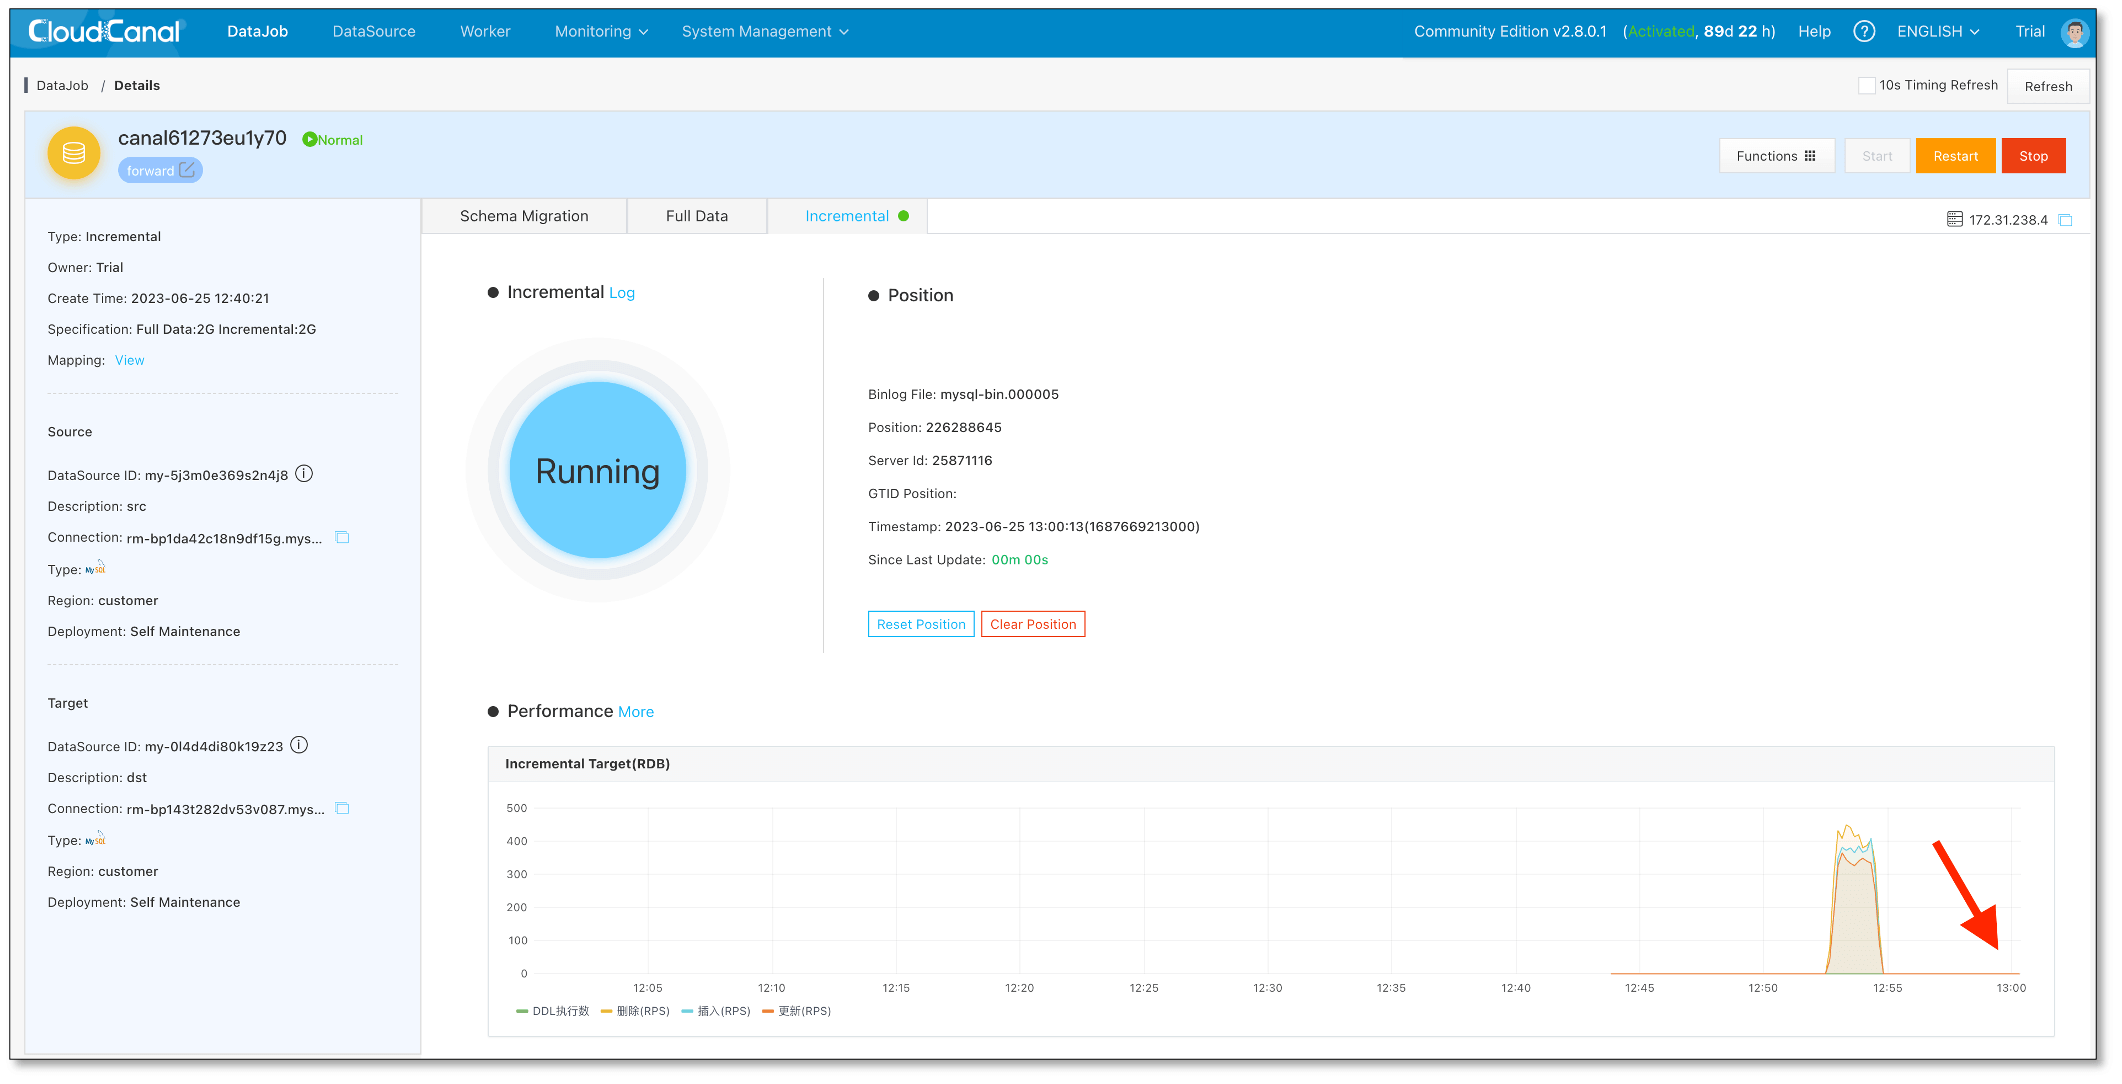Enable the 10s Timing Refresh checkbox
The image size is (2122, 1084).
pos(1866,86)
